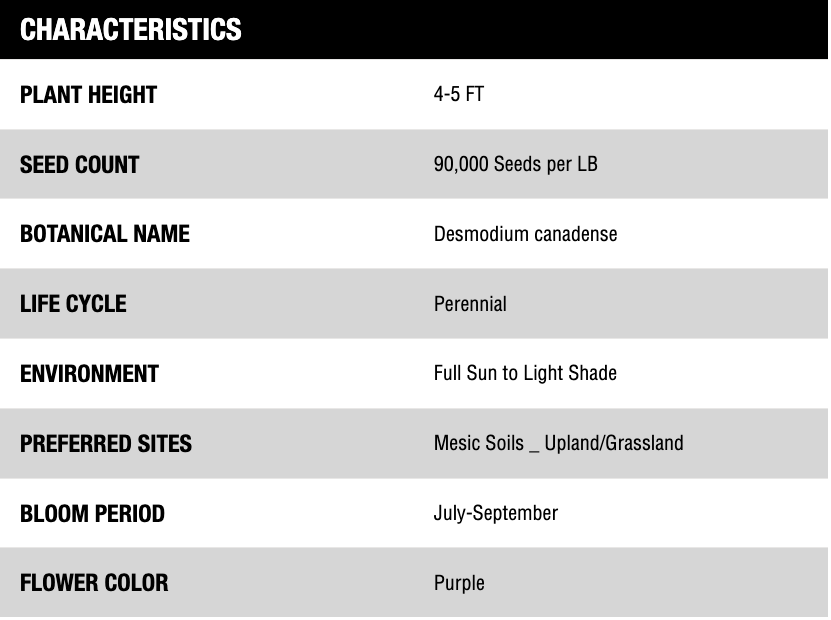Image resolution: width=831 pixels, height=620 pixels.
Task: Click the Mesic Soils Upland/Grassland value
Action: [558, 443]
